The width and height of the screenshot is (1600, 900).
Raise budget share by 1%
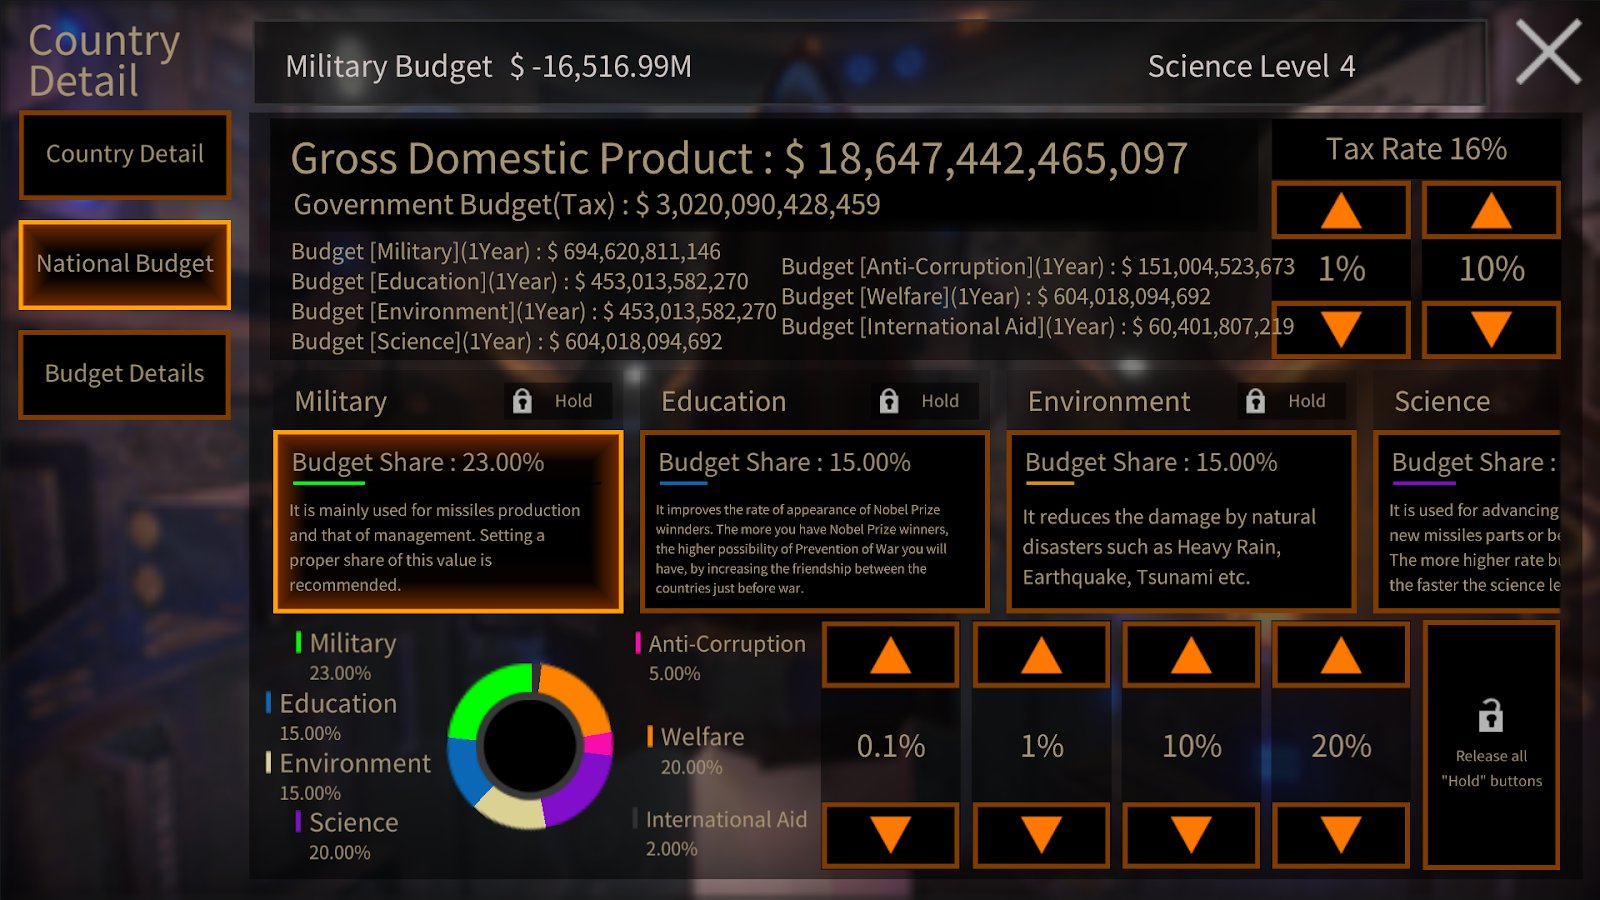(x=1041, y=656)
